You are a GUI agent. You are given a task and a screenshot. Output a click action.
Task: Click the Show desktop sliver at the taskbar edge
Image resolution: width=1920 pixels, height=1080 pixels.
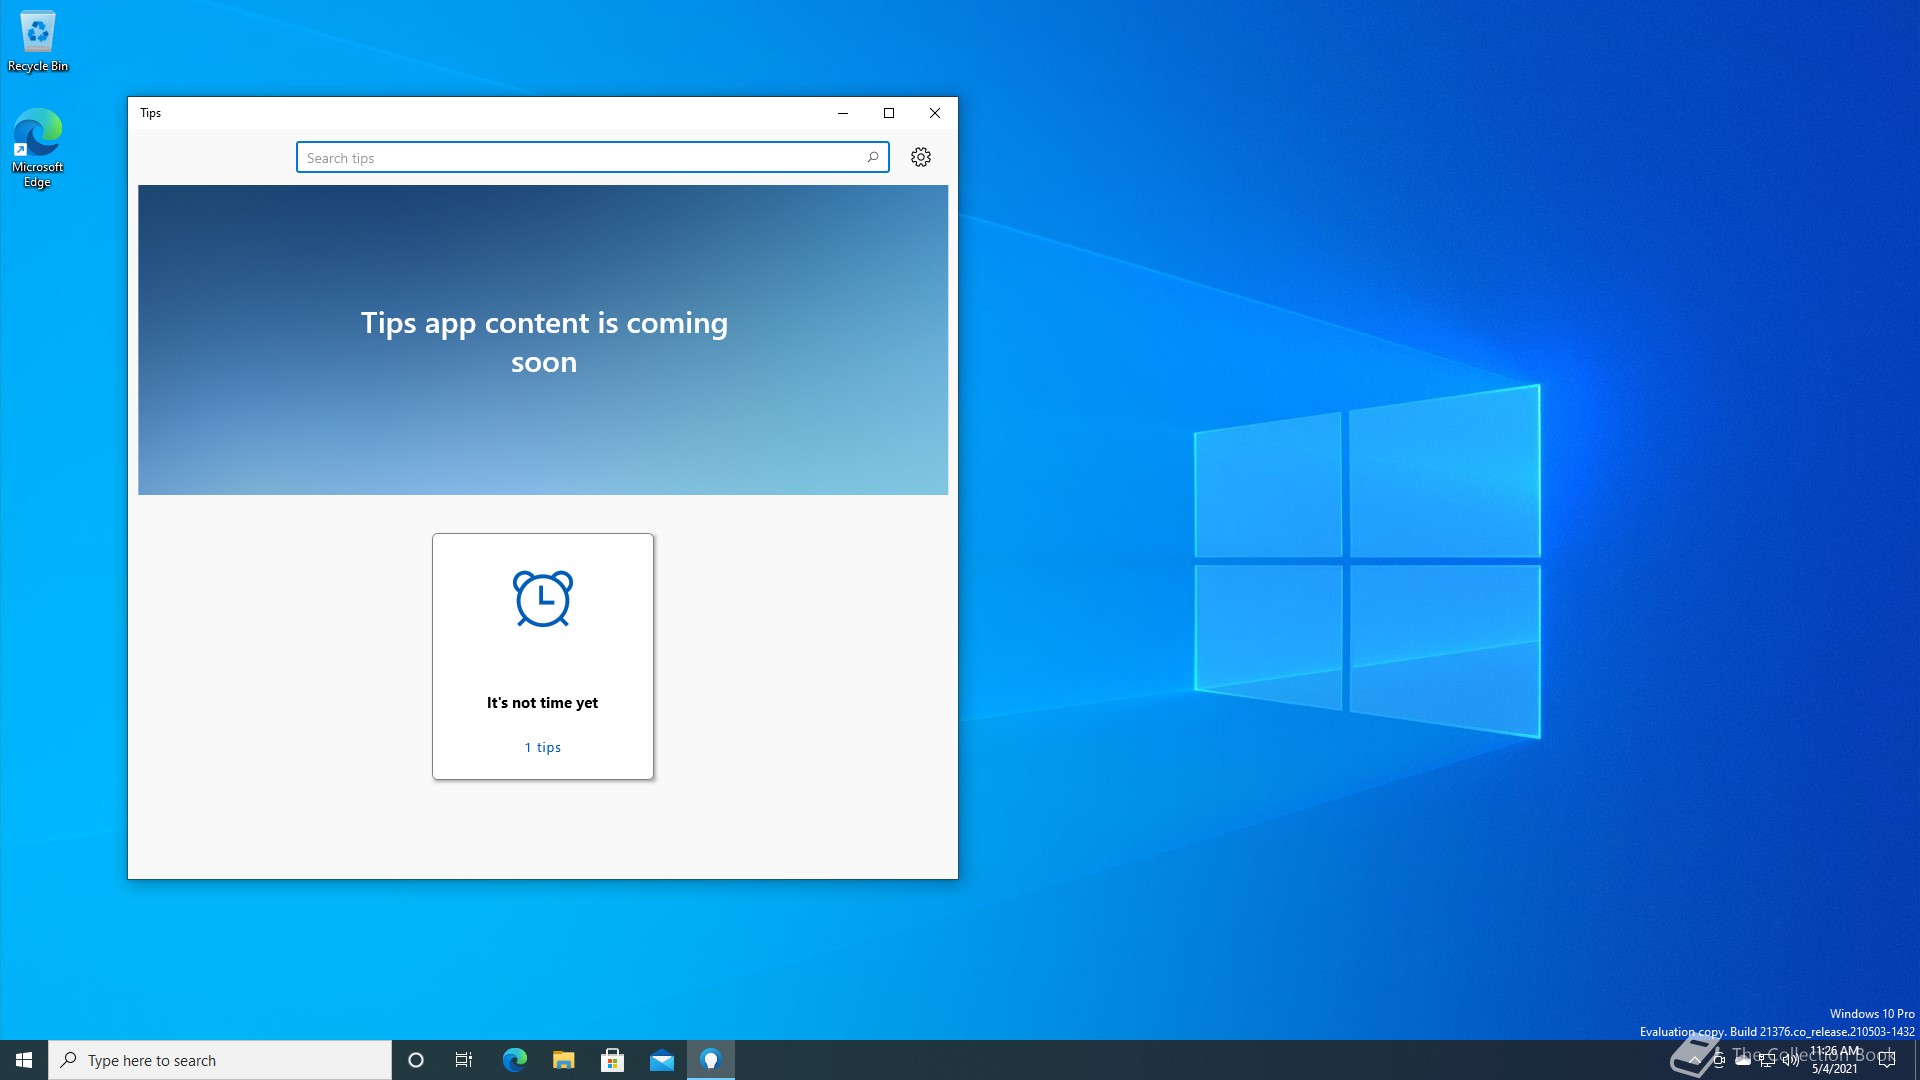[x=1916, y=1060]
